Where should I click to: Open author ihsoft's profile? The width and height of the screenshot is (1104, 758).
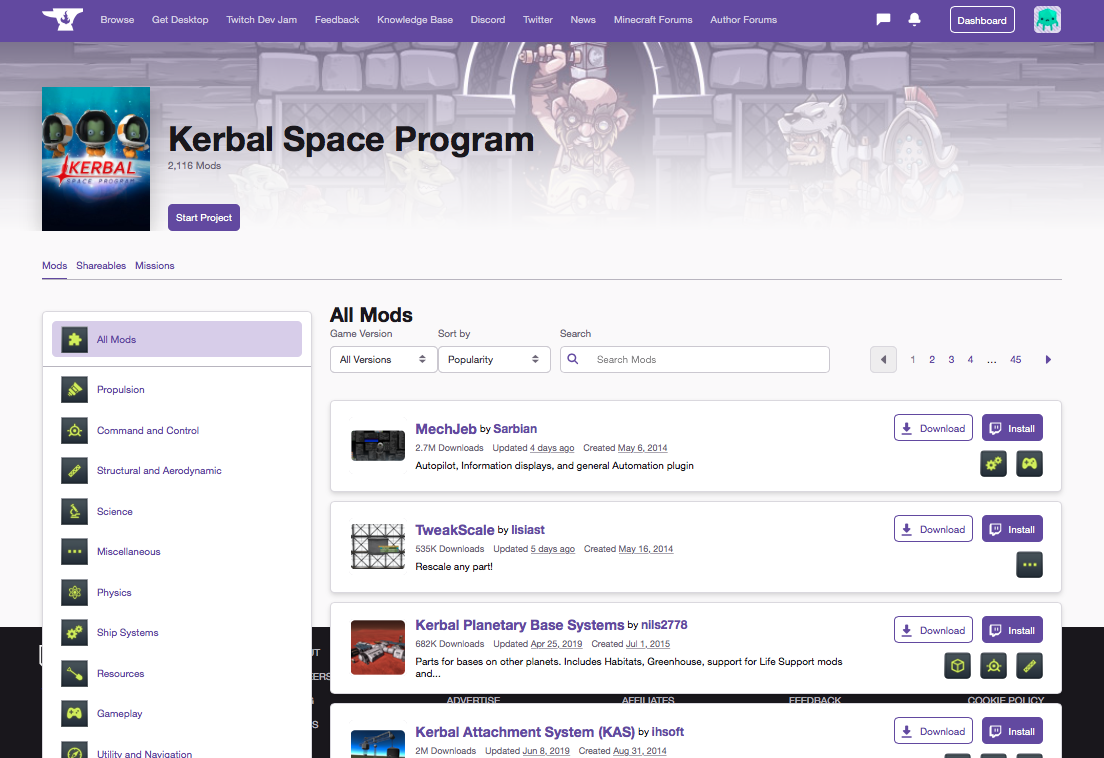click(667, 732)
